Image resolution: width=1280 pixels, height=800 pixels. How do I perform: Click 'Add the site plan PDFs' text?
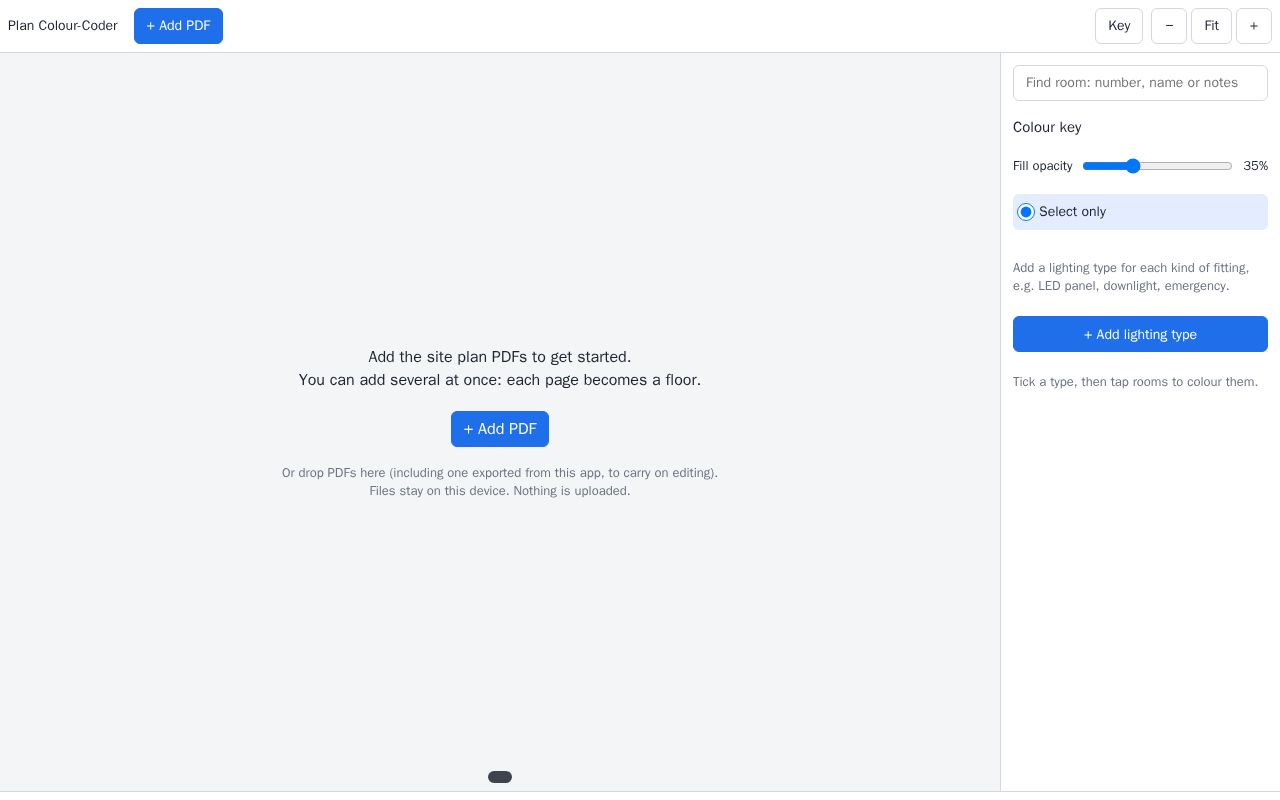500,357
